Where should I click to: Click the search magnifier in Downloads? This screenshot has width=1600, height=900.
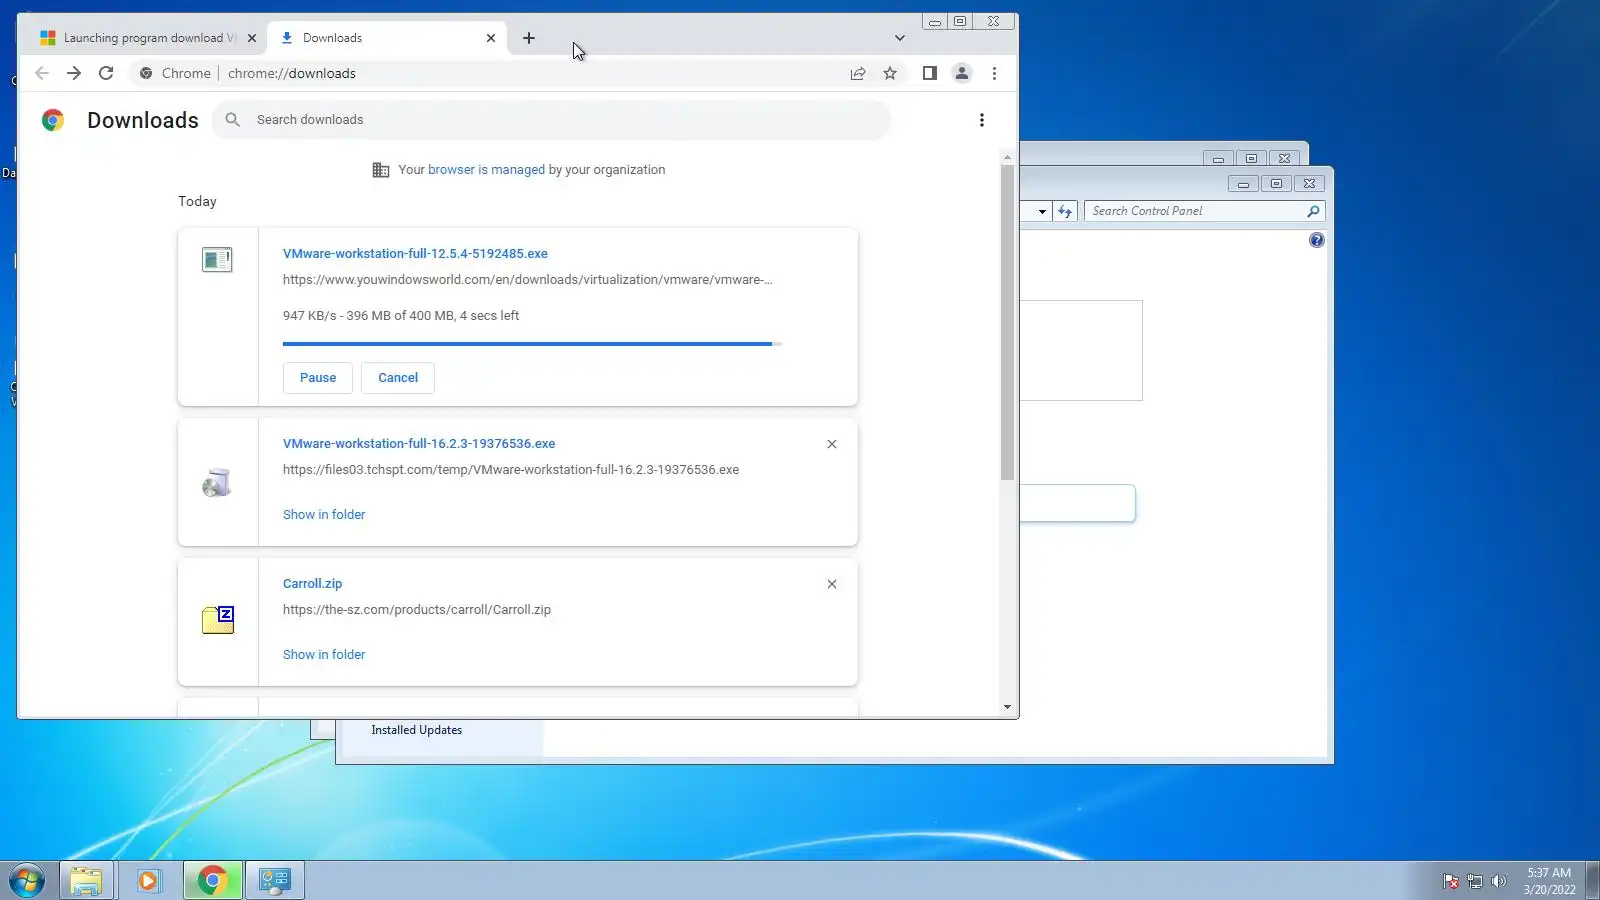pos(233,120)
